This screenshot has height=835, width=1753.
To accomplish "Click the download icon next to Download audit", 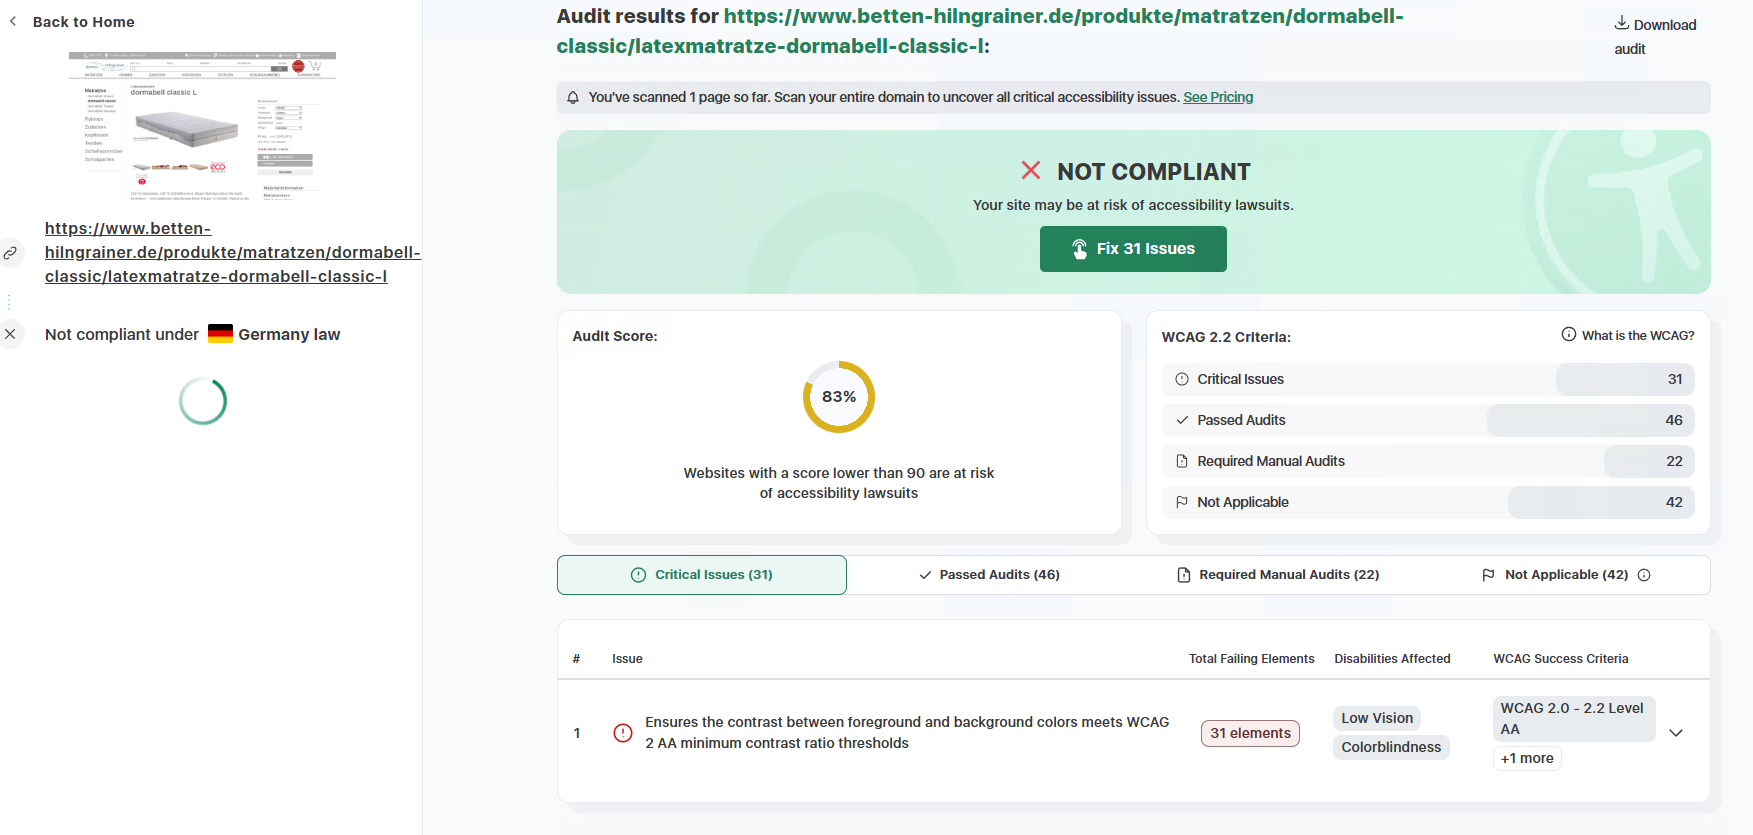I will point(1622,23).
